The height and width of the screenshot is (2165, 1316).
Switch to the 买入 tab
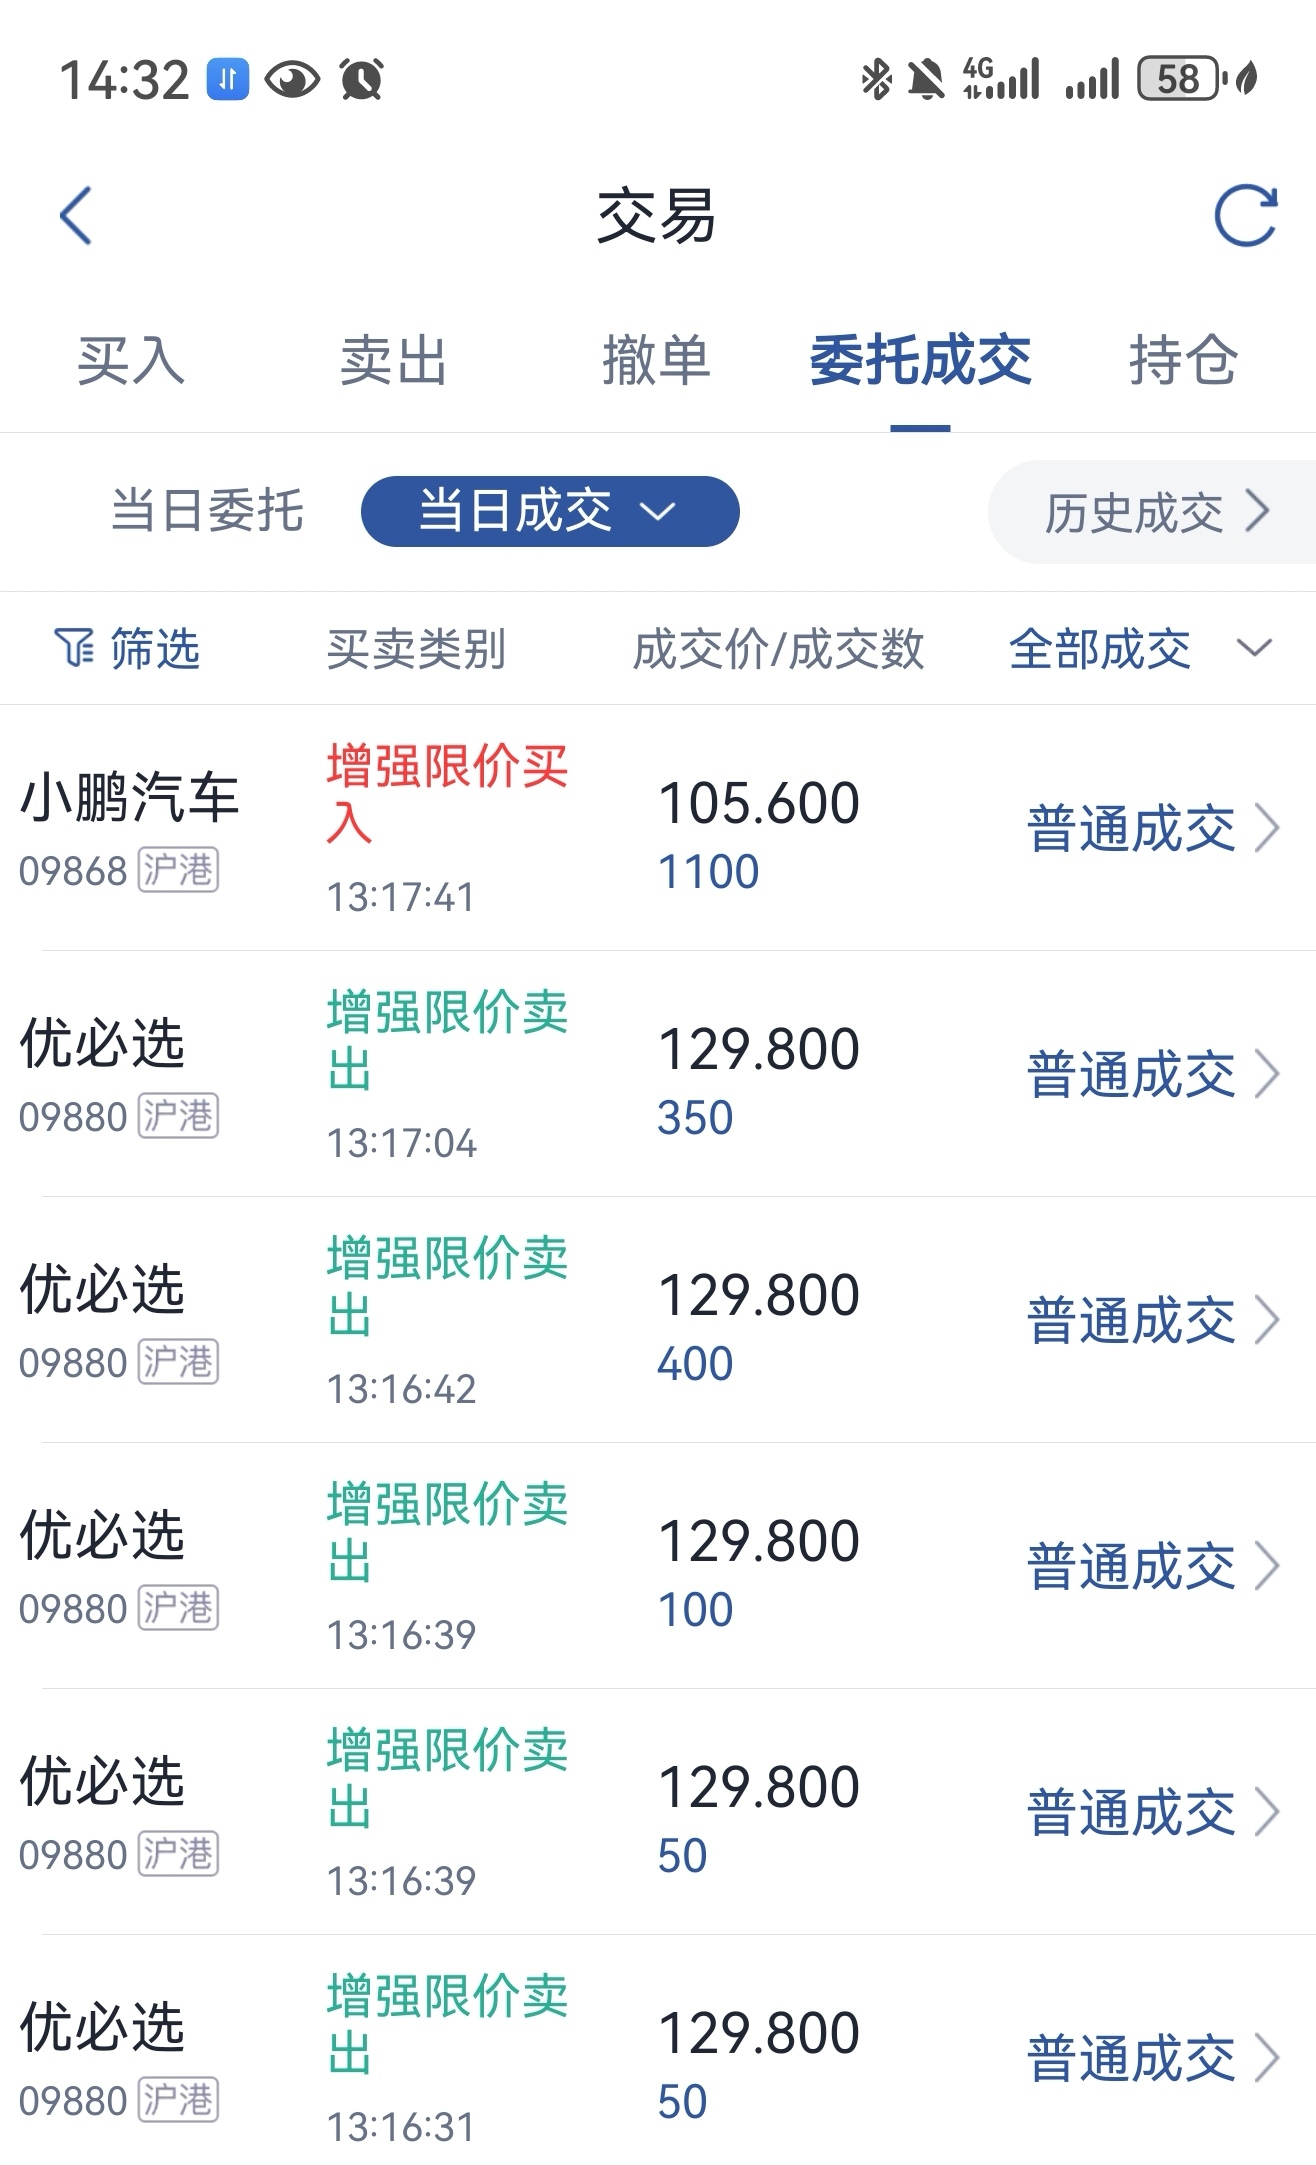(131, 360)
